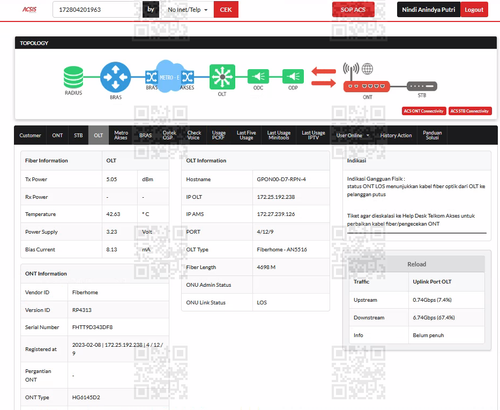
Task: Click the ACS ONT Connectivity button
Action: (424, 111)
